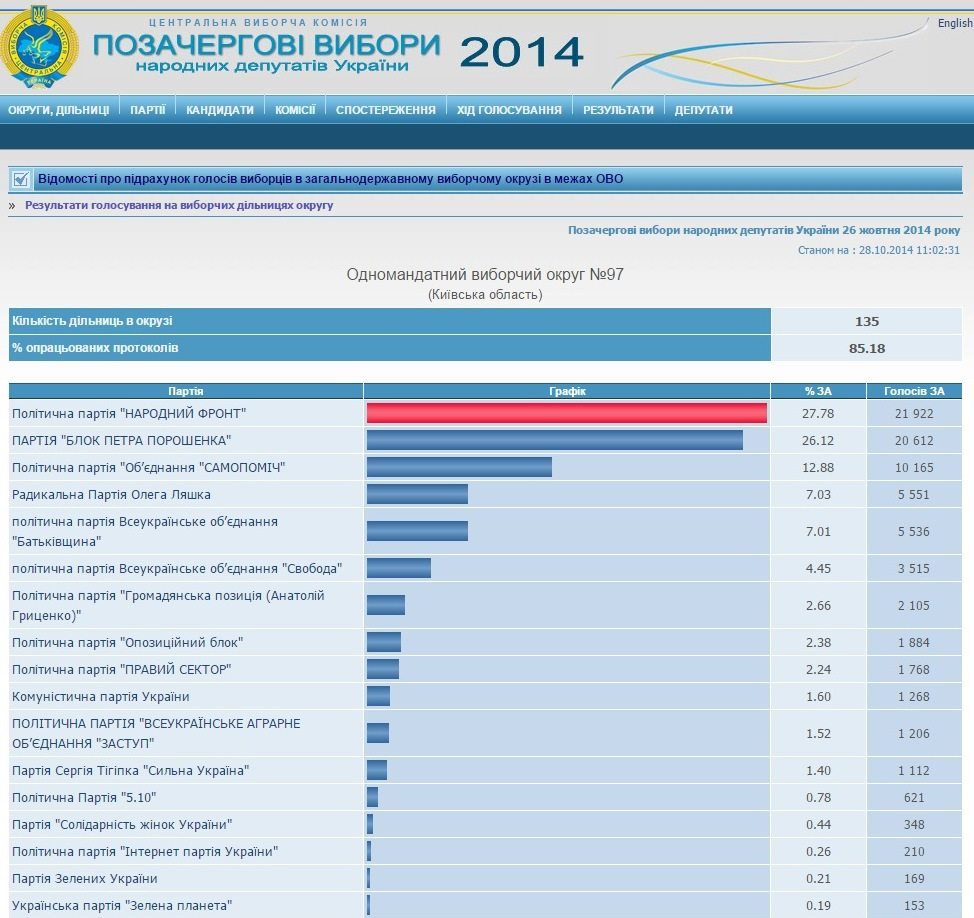
Task: Click the 21 922 votes value
Action: point(914,414)
